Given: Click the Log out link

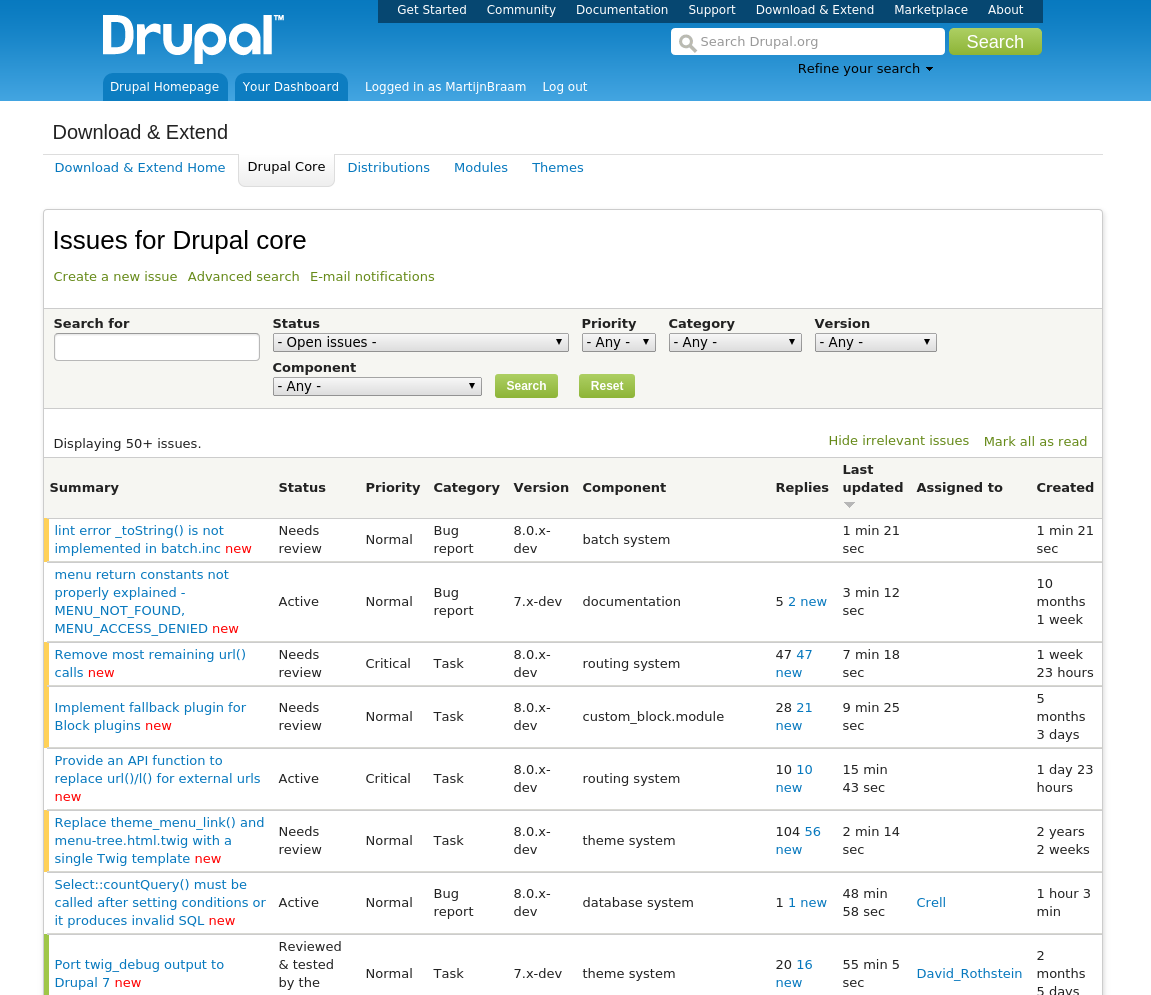Looking at the screenshot, I should click(564, 87).
